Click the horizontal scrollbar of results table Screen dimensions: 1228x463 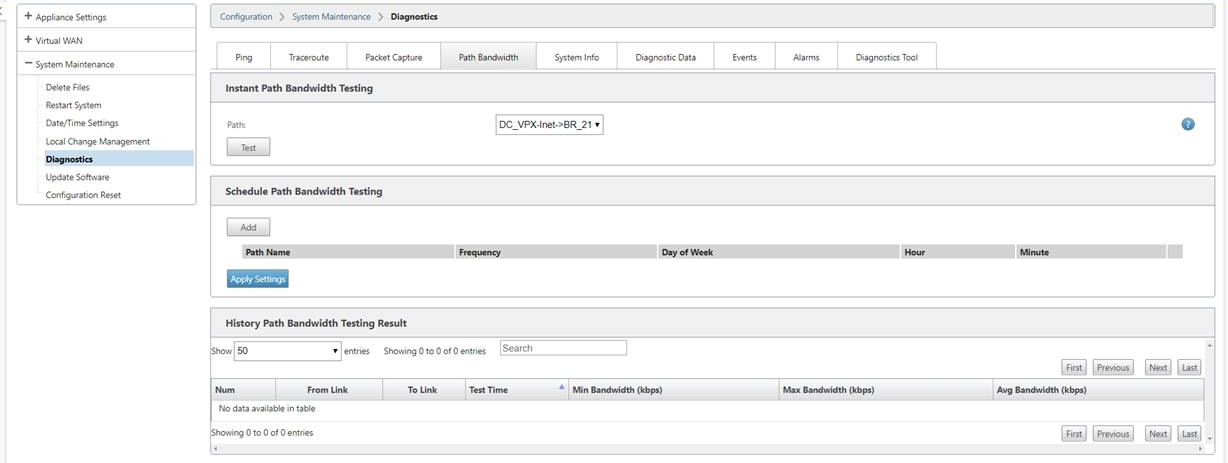pyautogui.click(x=707, y=449)
